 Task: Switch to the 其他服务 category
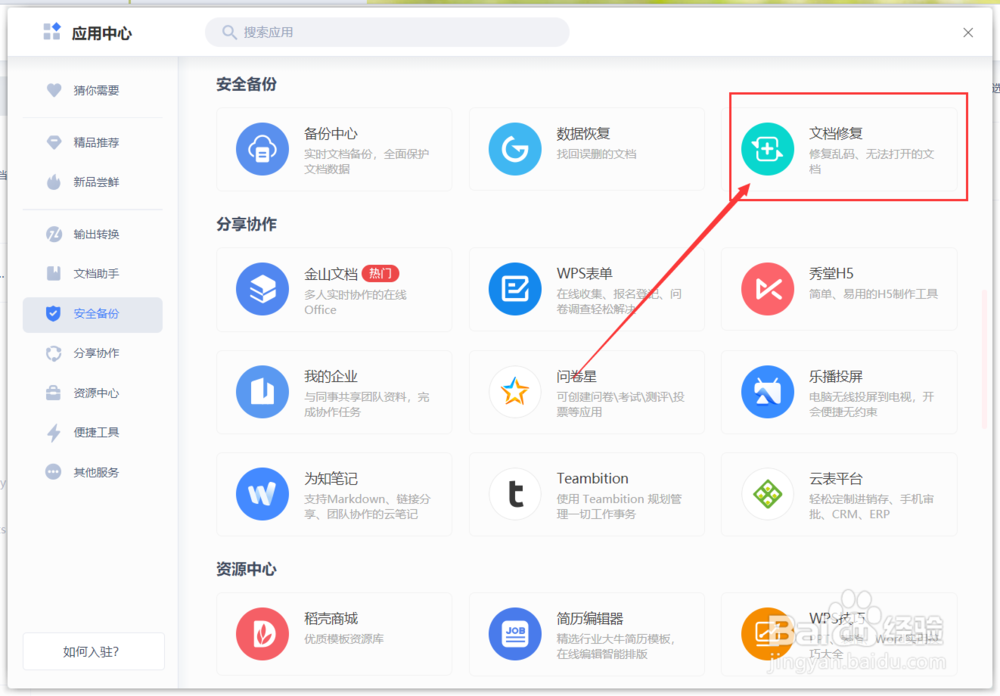pos(92,472)
